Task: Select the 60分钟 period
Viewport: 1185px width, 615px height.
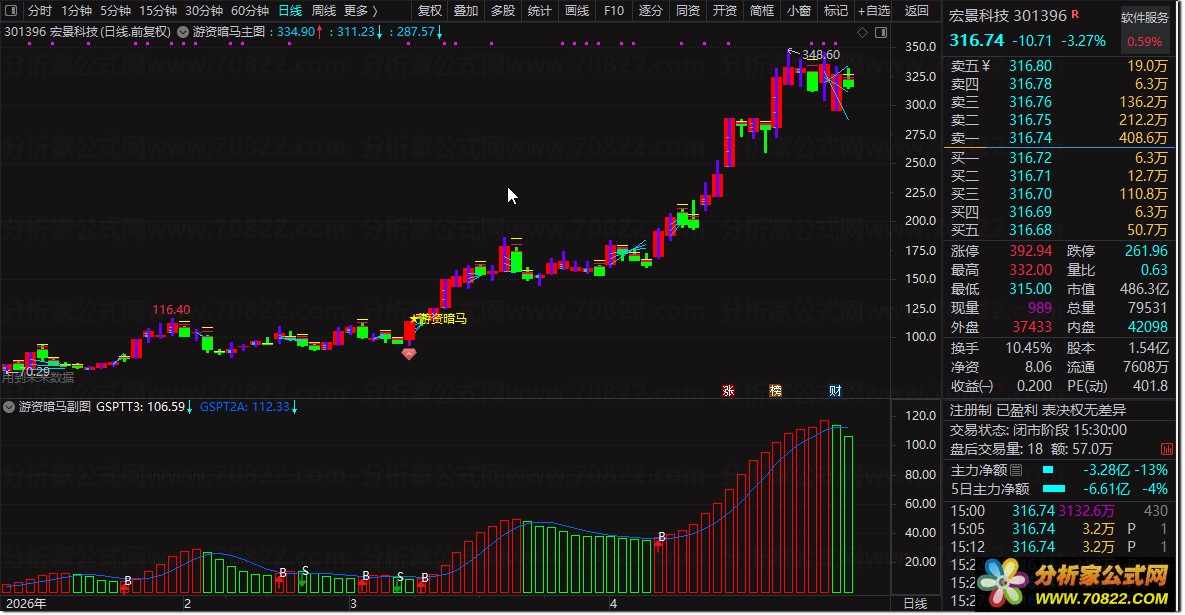Action: (x=250, y=11)
